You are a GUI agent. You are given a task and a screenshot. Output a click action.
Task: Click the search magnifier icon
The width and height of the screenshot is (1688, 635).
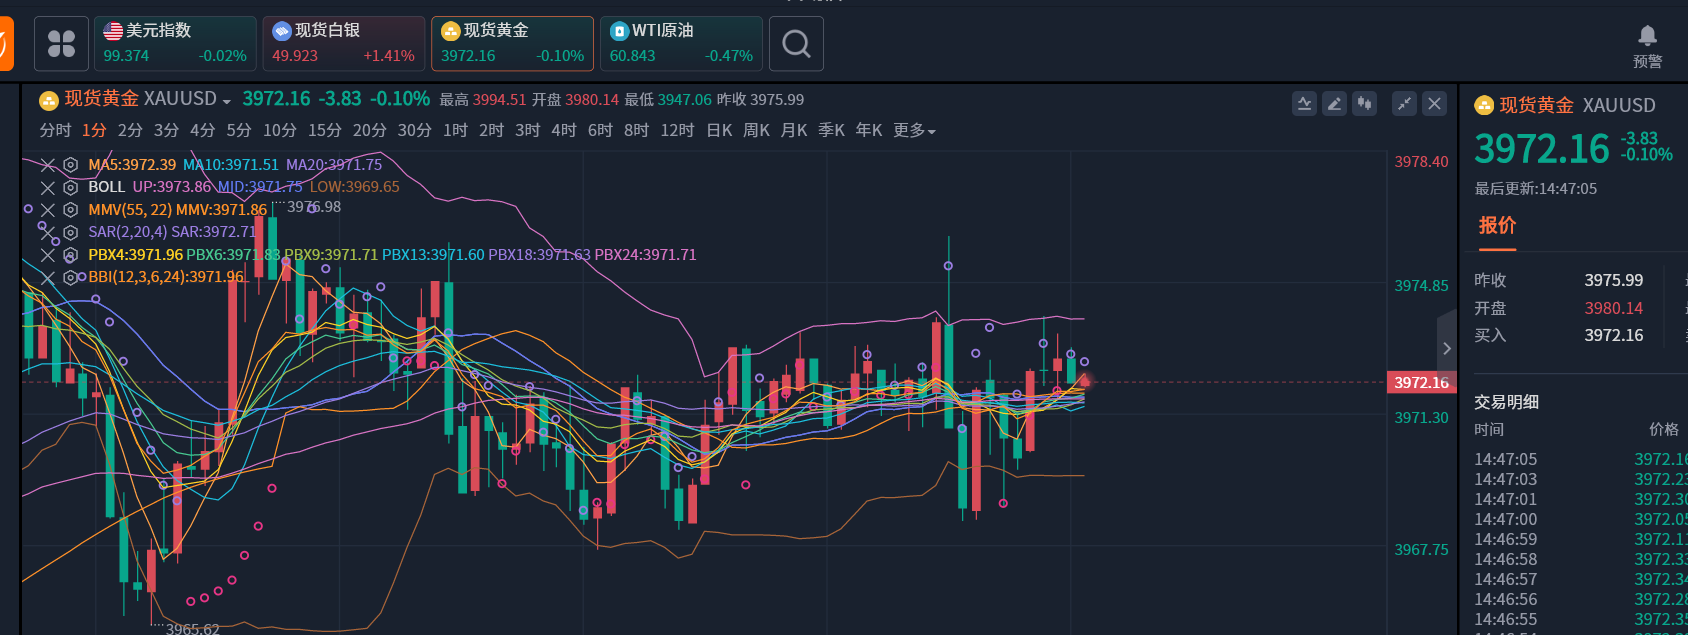pyautogui.click(x=796, y=44)
